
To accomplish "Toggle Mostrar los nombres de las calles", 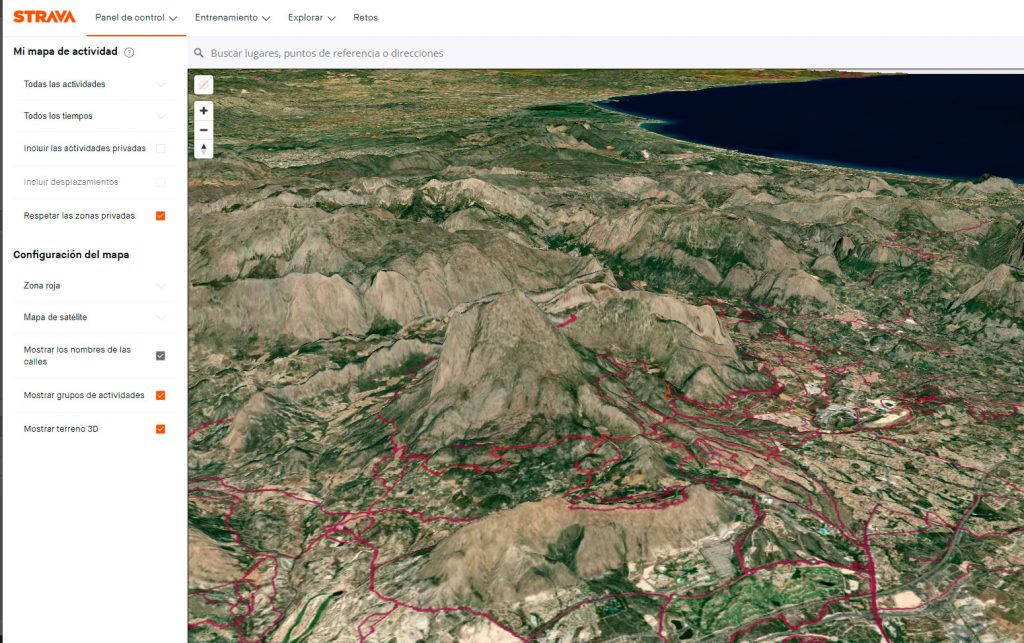I will tap(160, 355).
